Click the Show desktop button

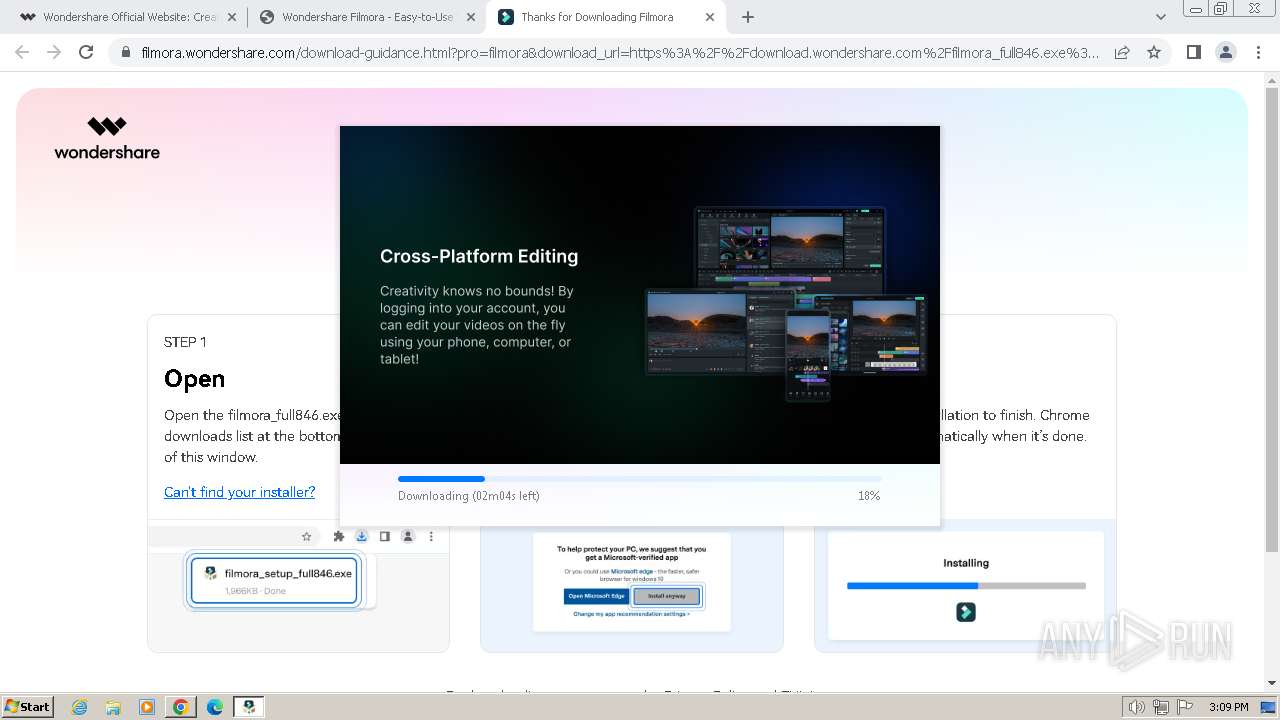[x=1268, y=707]
